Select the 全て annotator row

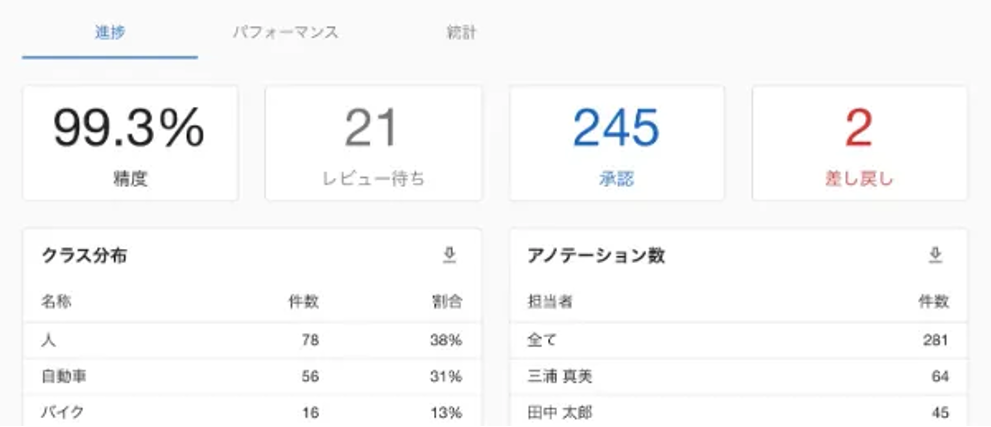[x=738, y=341]
